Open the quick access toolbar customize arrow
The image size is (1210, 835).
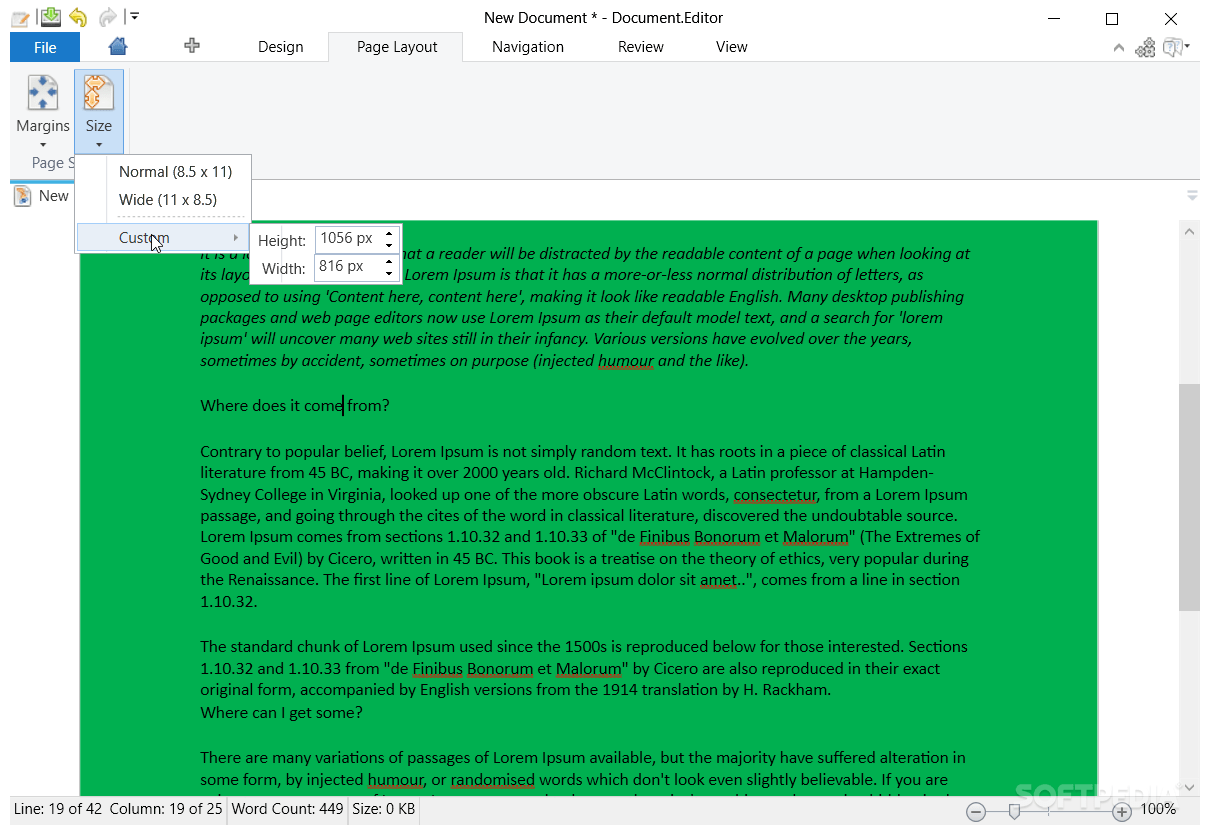(x=134, y=17)
